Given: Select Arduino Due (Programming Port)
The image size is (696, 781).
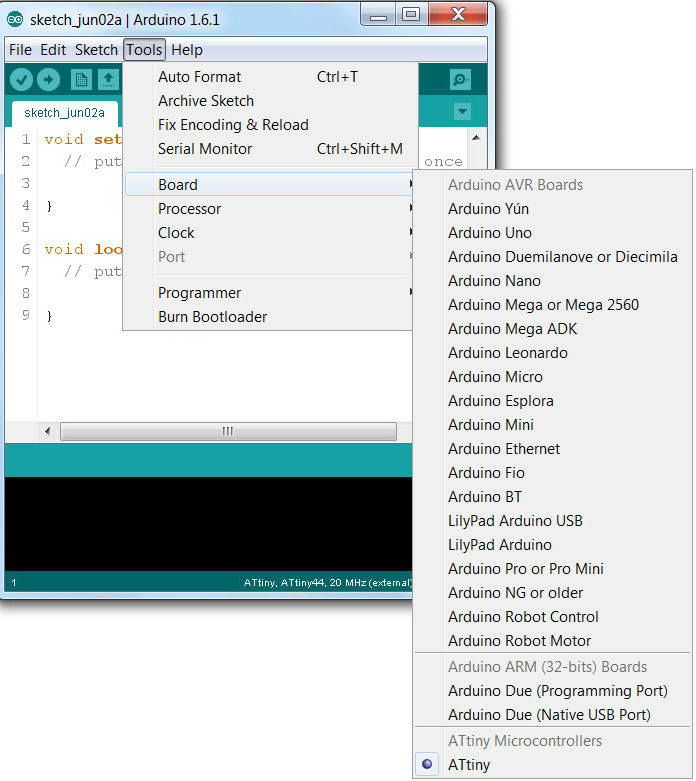Looking at the screenshot, I should (553, 690).
